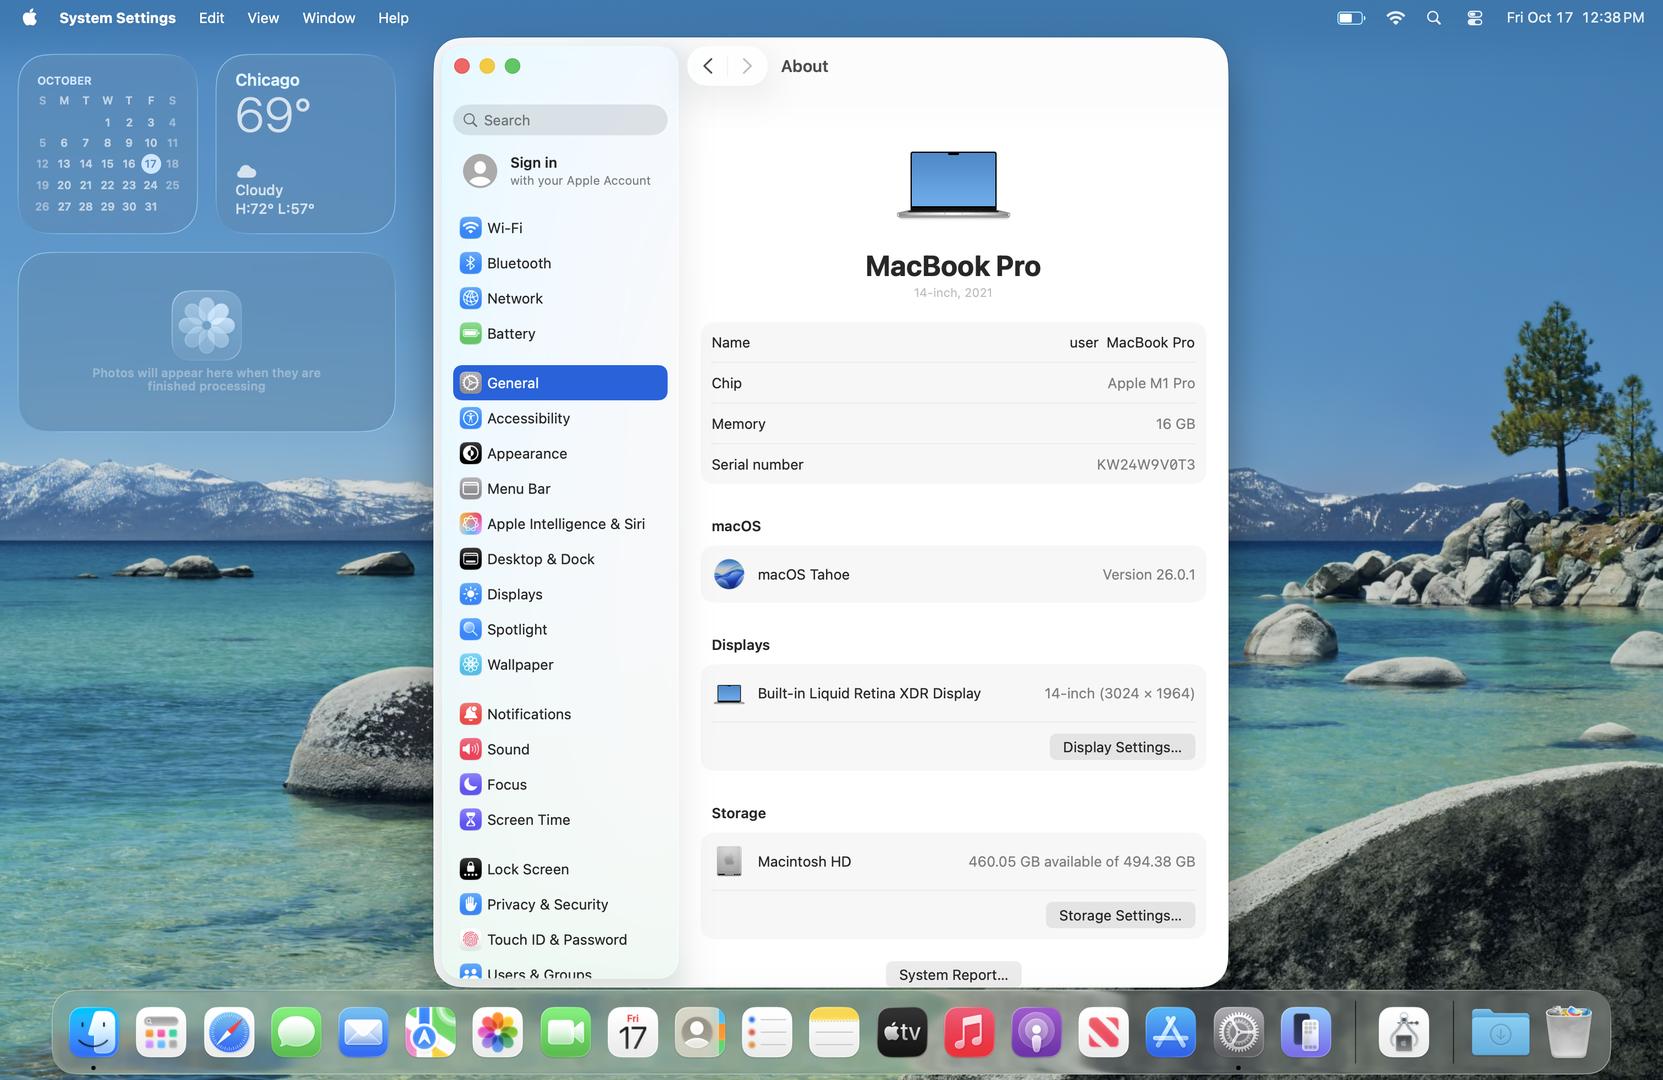Viewport: 1663px width, 1080px height.
Task: Select Wallpaper in the sidebar
Action: pos(519,665)
